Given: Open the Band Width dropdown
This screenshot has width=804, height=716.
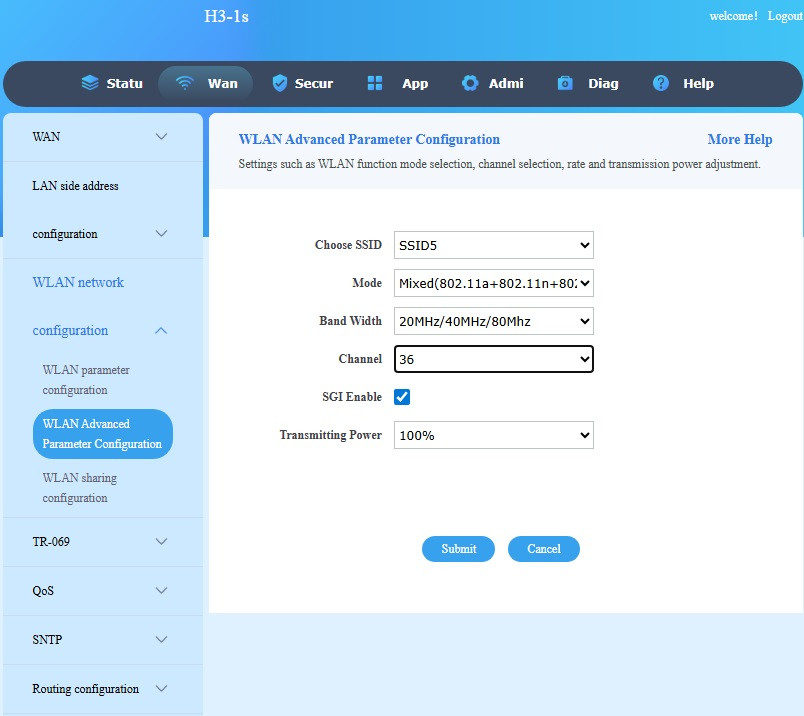Looking at the screenshot, I should coord(493,321).
